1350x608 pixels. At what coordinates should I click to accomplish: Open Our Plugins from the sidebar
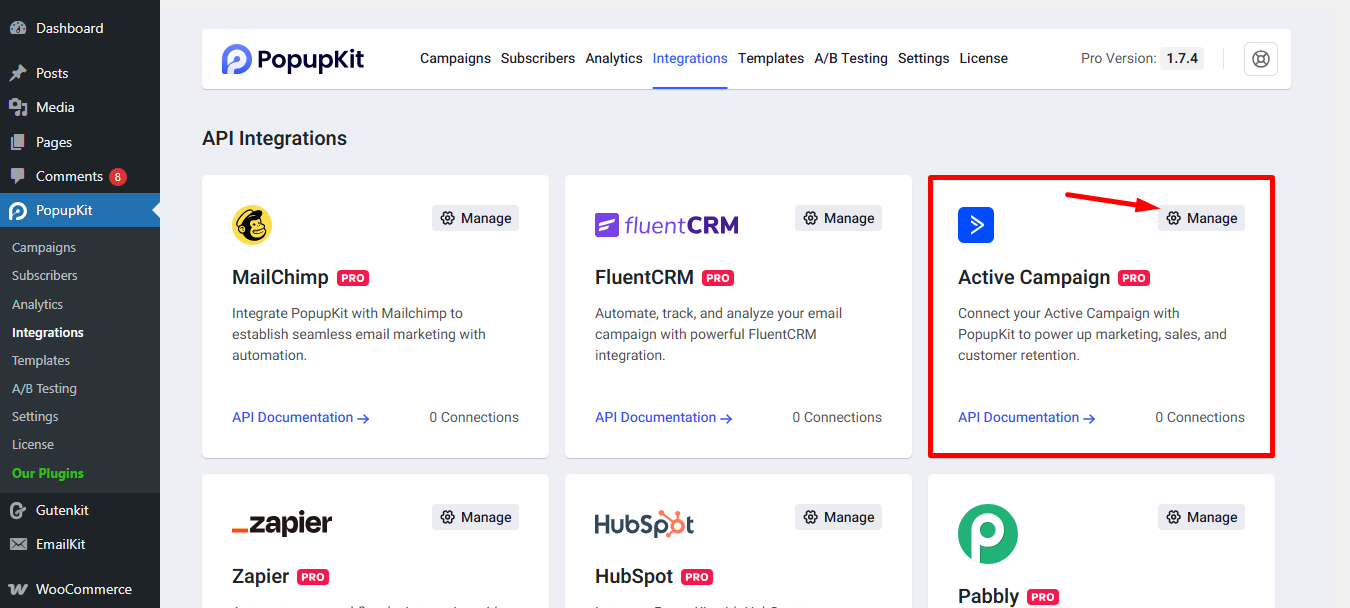(x=48, y=473)
